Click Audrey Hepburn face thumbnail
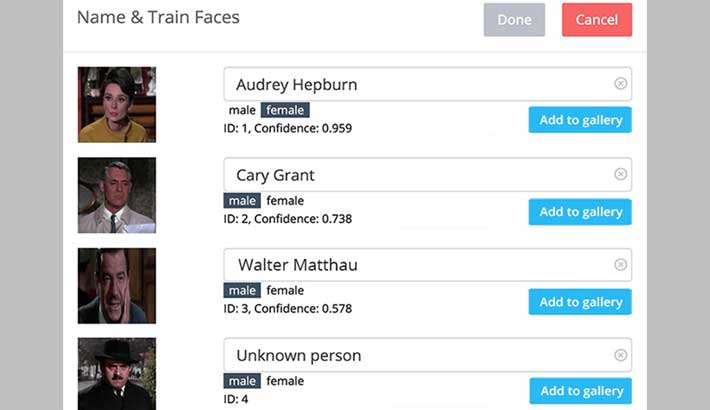Screen dimensions: 710x410 click(117, 105)
